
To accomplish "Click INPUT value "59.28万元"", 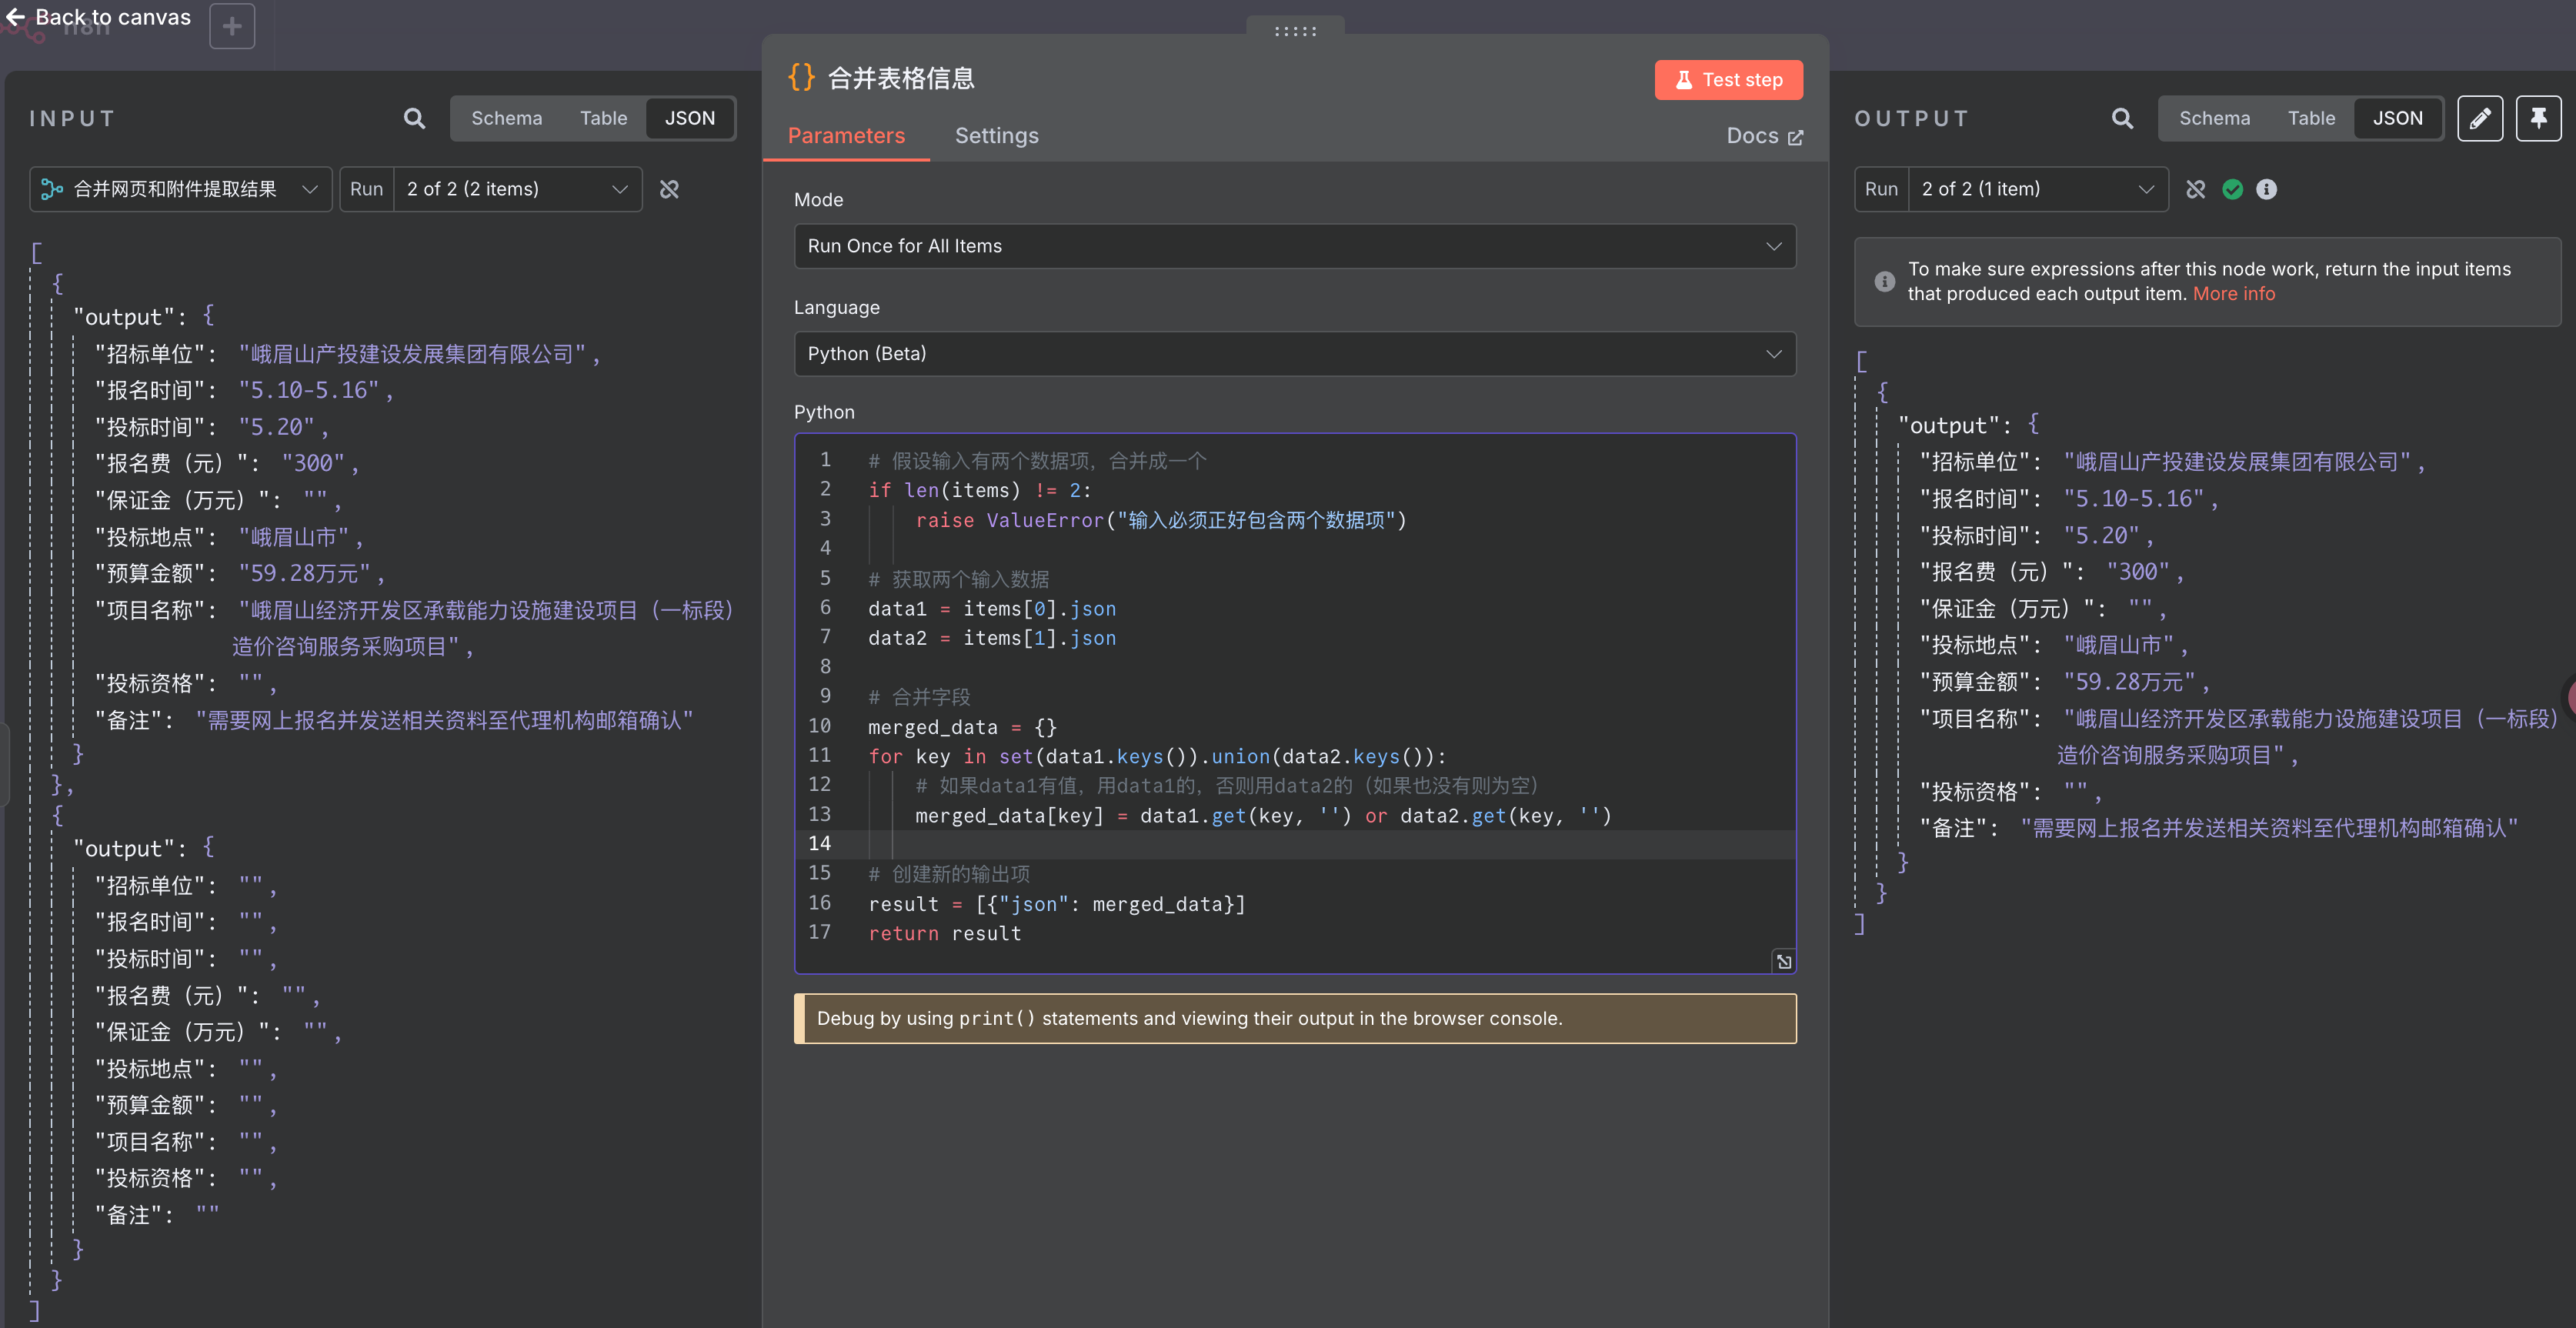I will 305,573.
